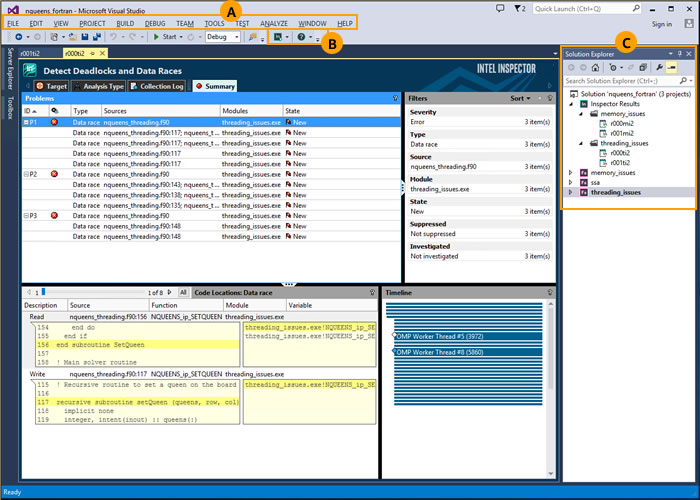
Task: Switch to the Collection Log tab
Action: [155, 86]
